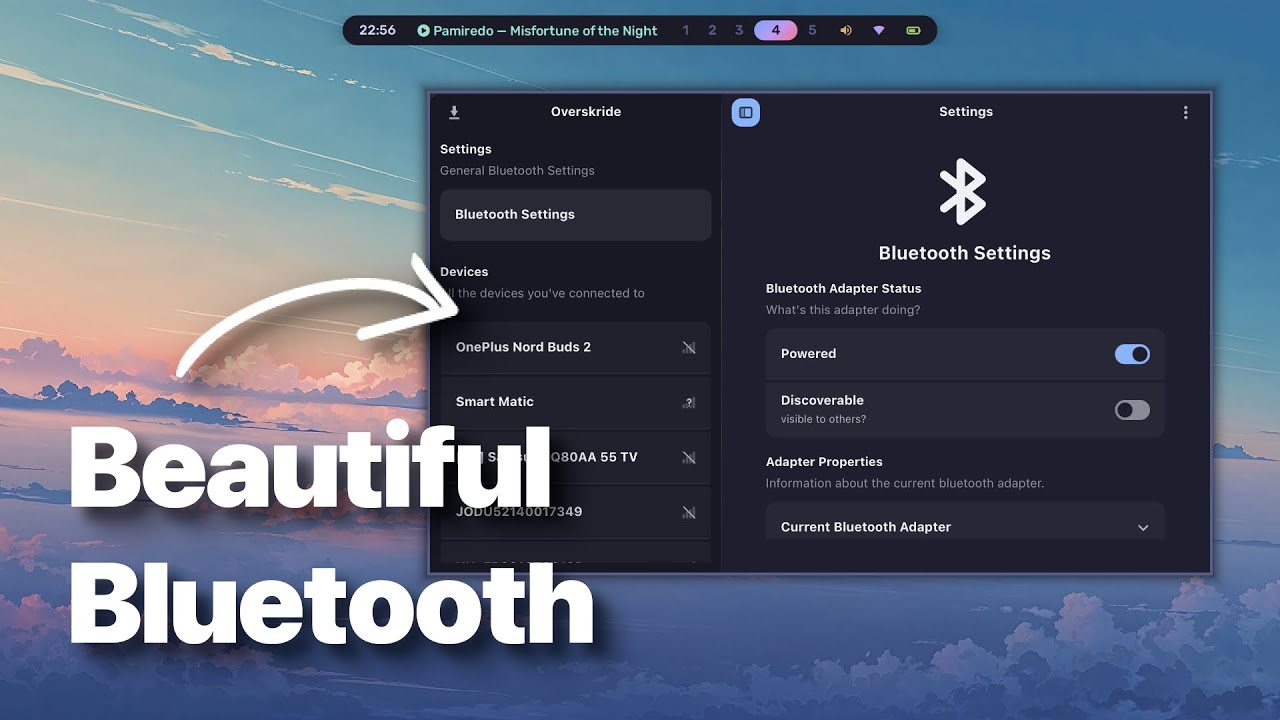Click the Overskride title text
Screen dimensions: 1280x720
[586, 112]
